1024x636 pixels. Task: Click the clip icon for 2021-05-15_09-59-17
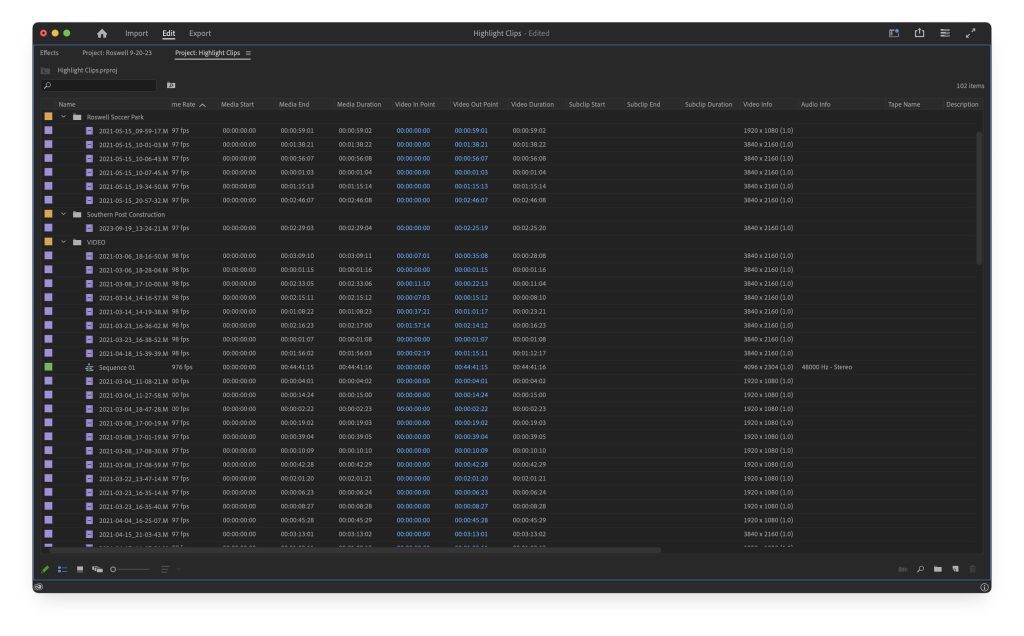(89, 131)
